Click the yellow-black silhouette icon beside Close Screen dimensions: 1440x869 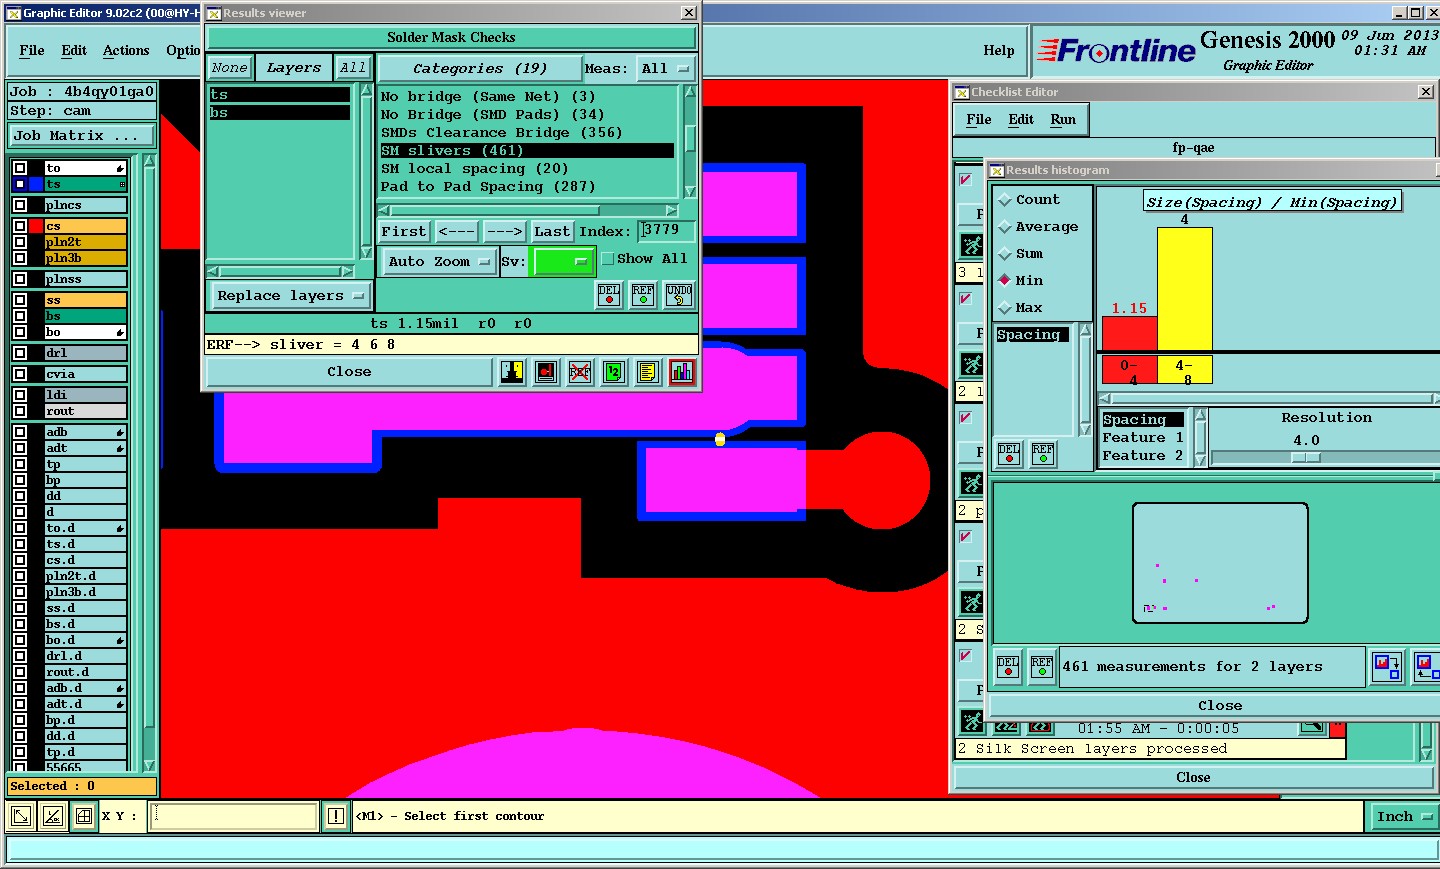(512, 372)
